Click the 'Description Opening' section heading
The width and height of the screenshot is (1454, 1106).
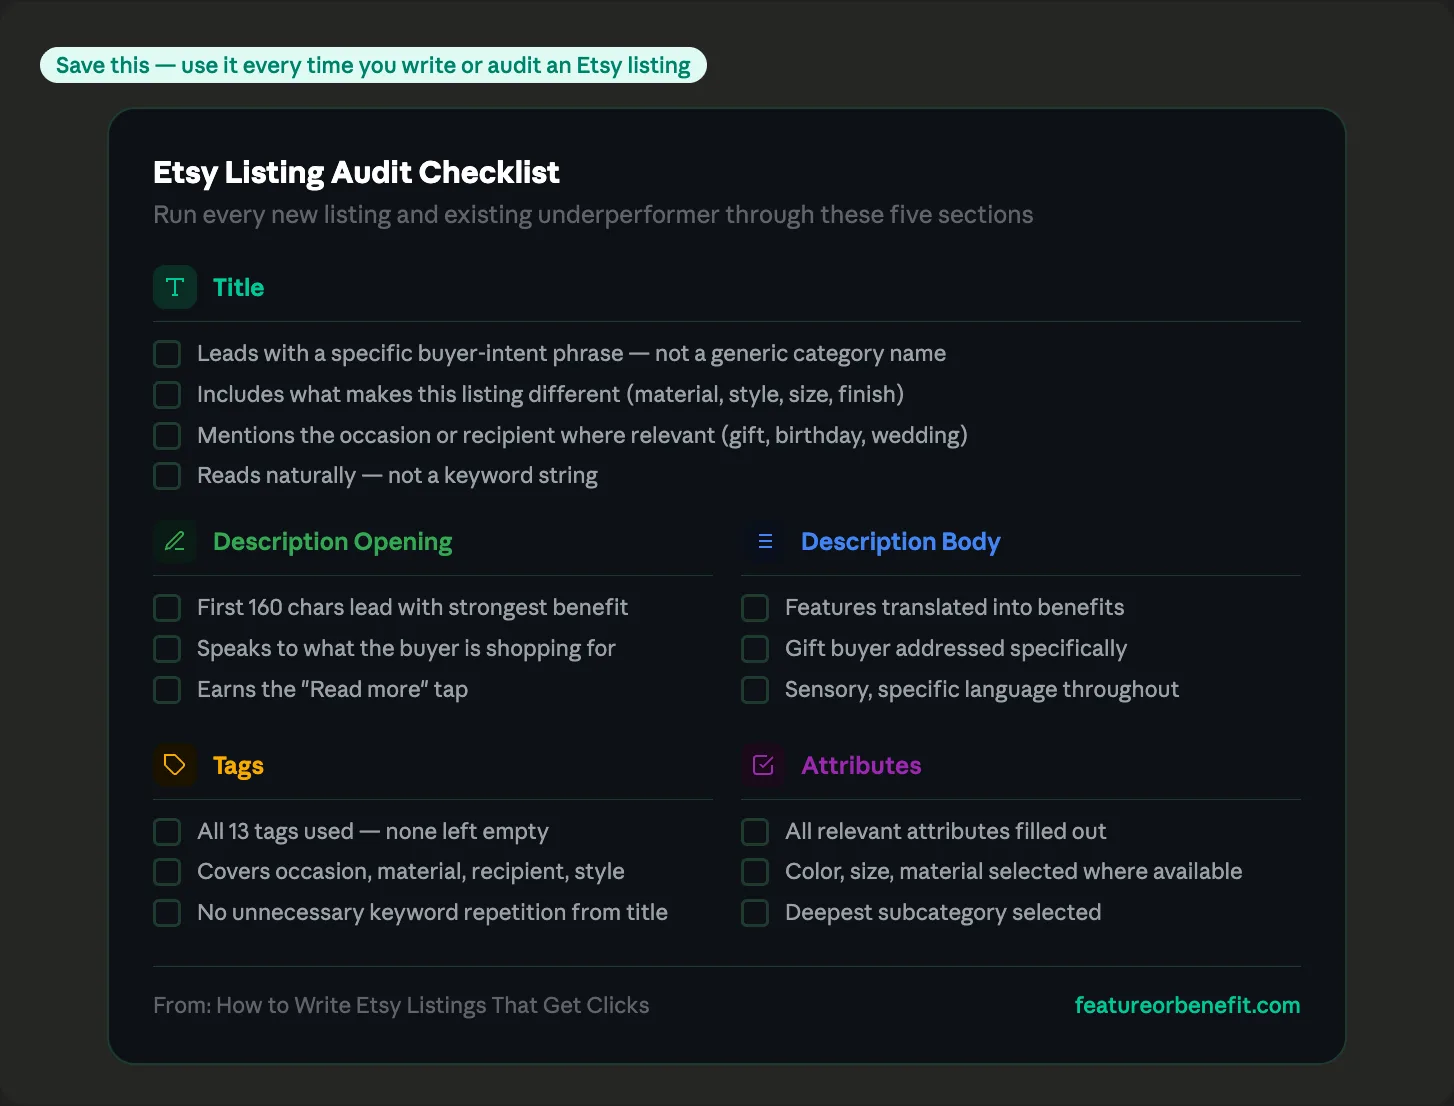coord(332,541)
